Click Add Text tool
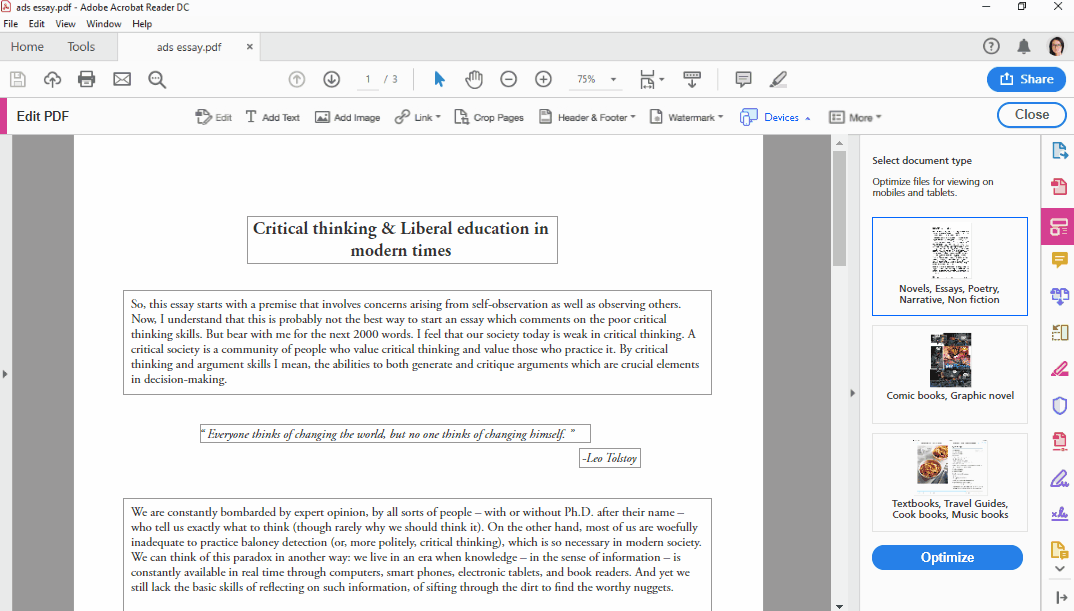The width and height of the screenshot is (1074, 611). (x=273, y=117)
